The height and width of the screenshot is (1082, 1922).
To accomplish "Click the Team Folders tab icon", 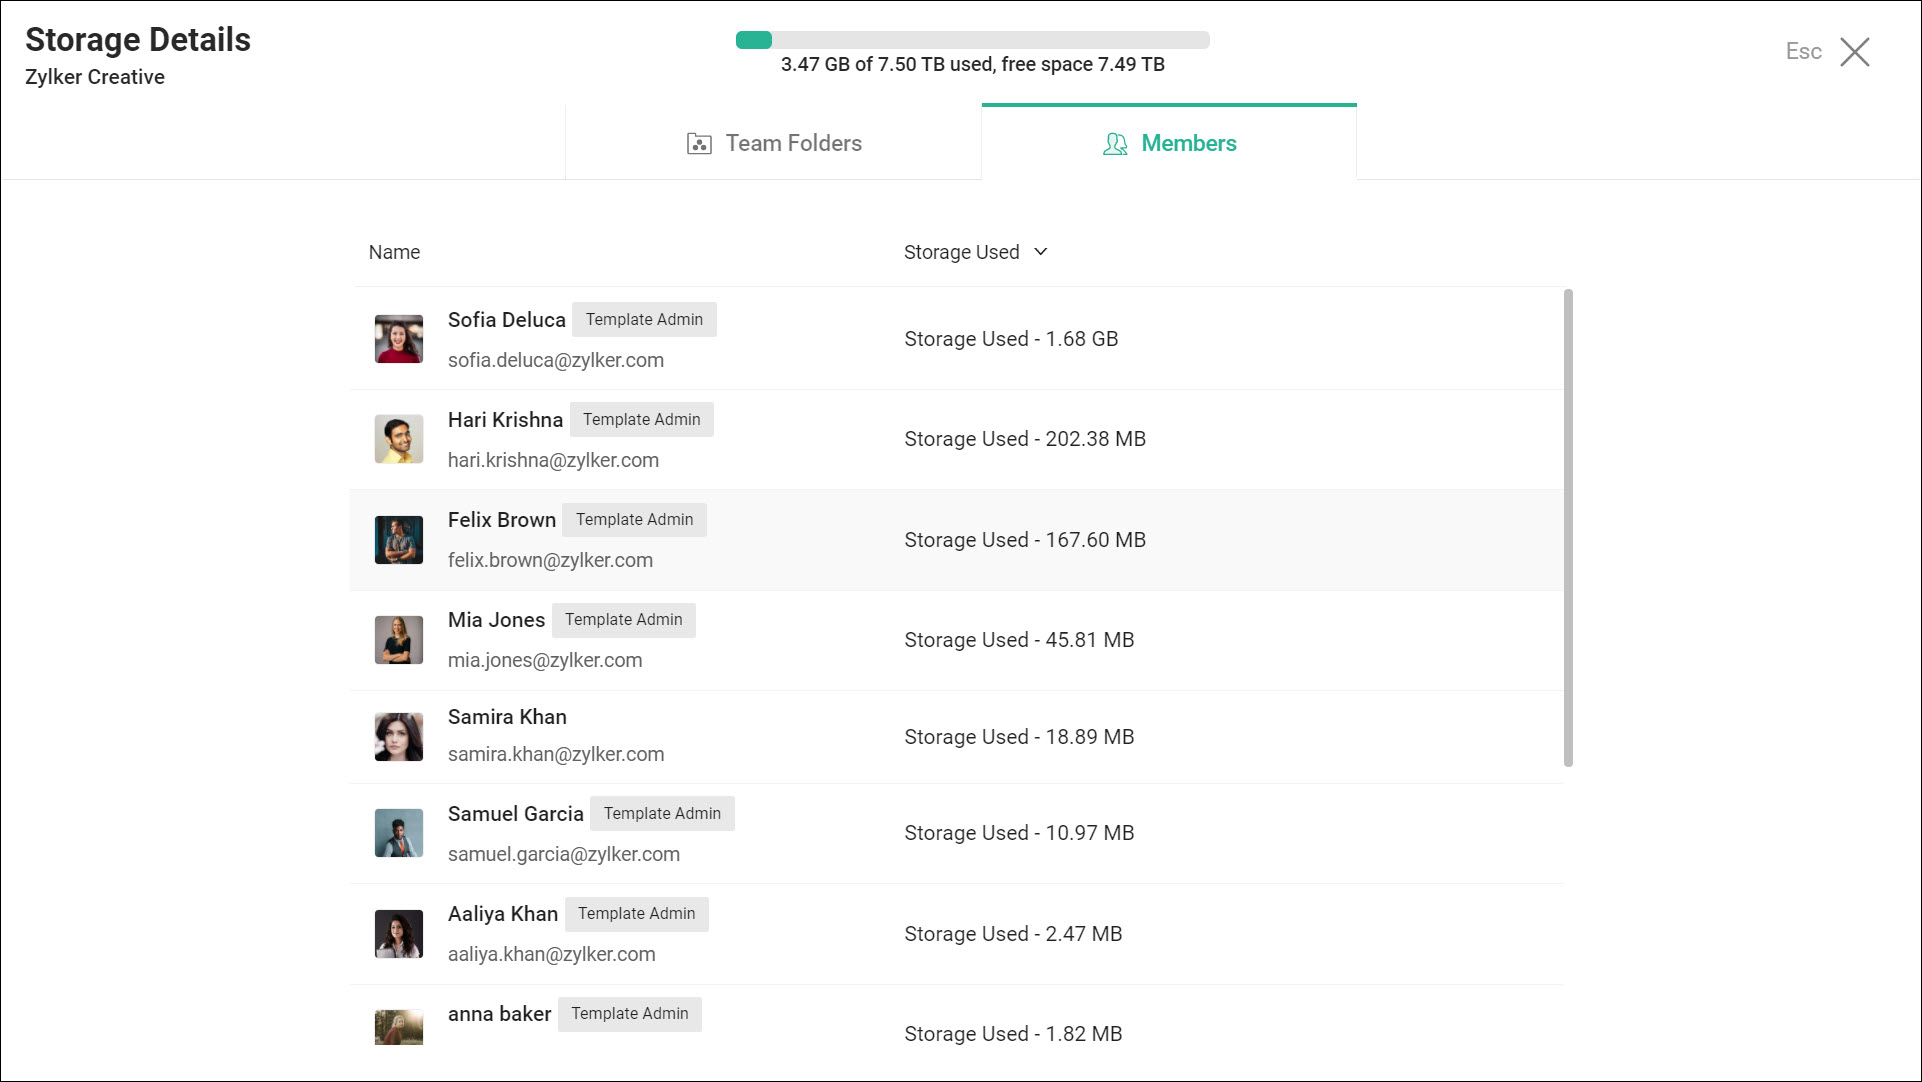I will point(699,144).
